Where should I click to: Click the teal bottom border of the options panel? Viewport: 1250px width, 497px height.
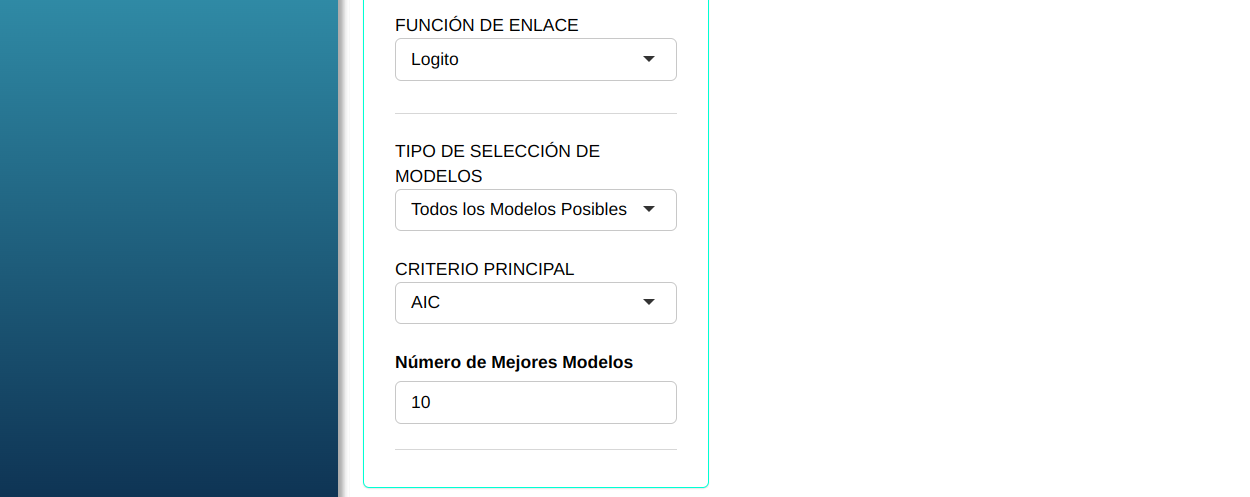coord(535,487)
